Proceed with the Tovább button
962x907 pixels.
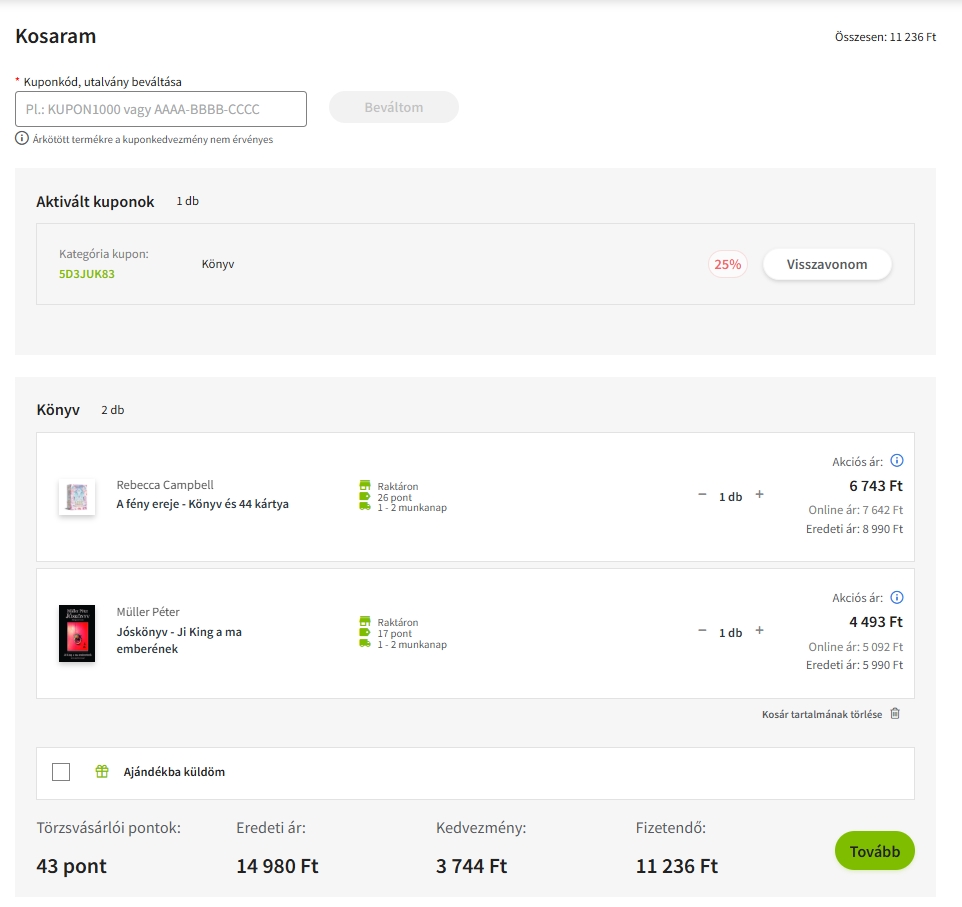tap(874, 851)
